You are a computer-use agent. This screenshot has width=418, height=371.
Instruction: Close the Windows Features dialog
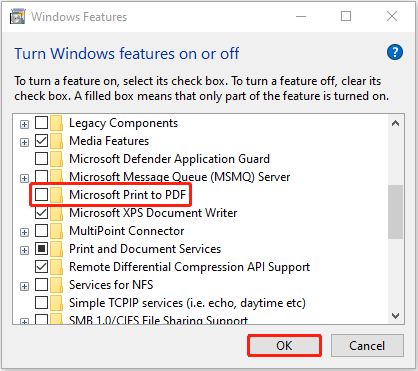(x=392, y=16)
